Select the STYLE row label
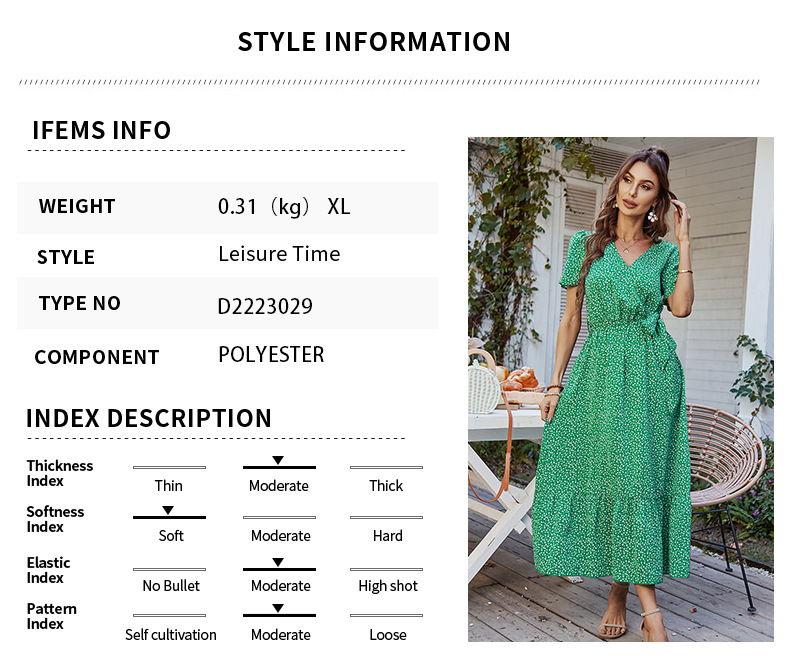Image resolution: width=790 pixels, height=664 pixels. point(66,257)
